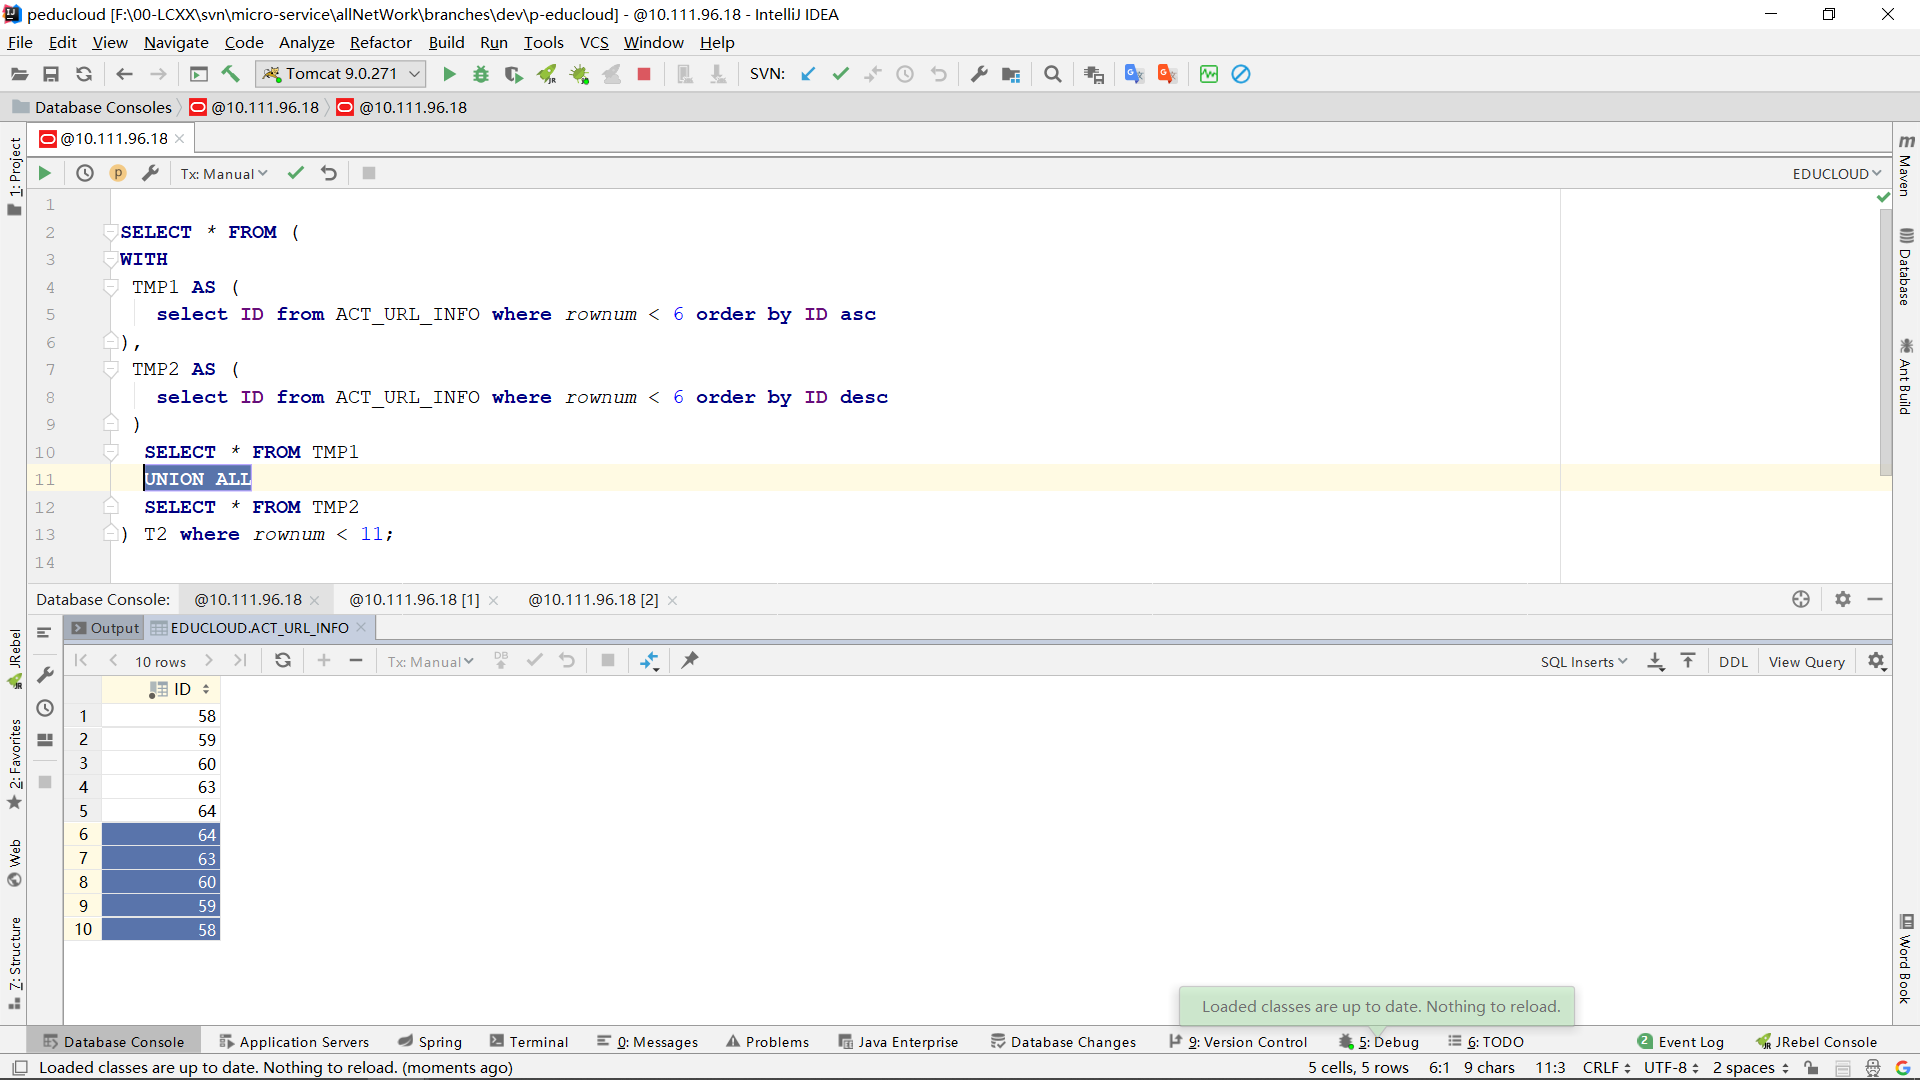Click the editor vertical scrollbar

coord(1885,340)
